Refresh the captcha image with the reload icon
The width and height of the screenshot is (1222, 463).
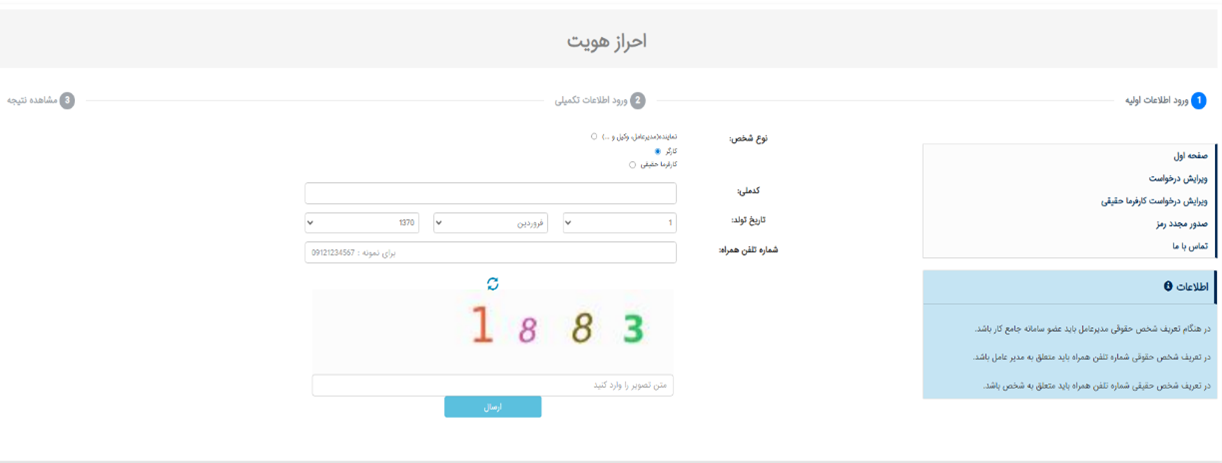coord(492,284)
